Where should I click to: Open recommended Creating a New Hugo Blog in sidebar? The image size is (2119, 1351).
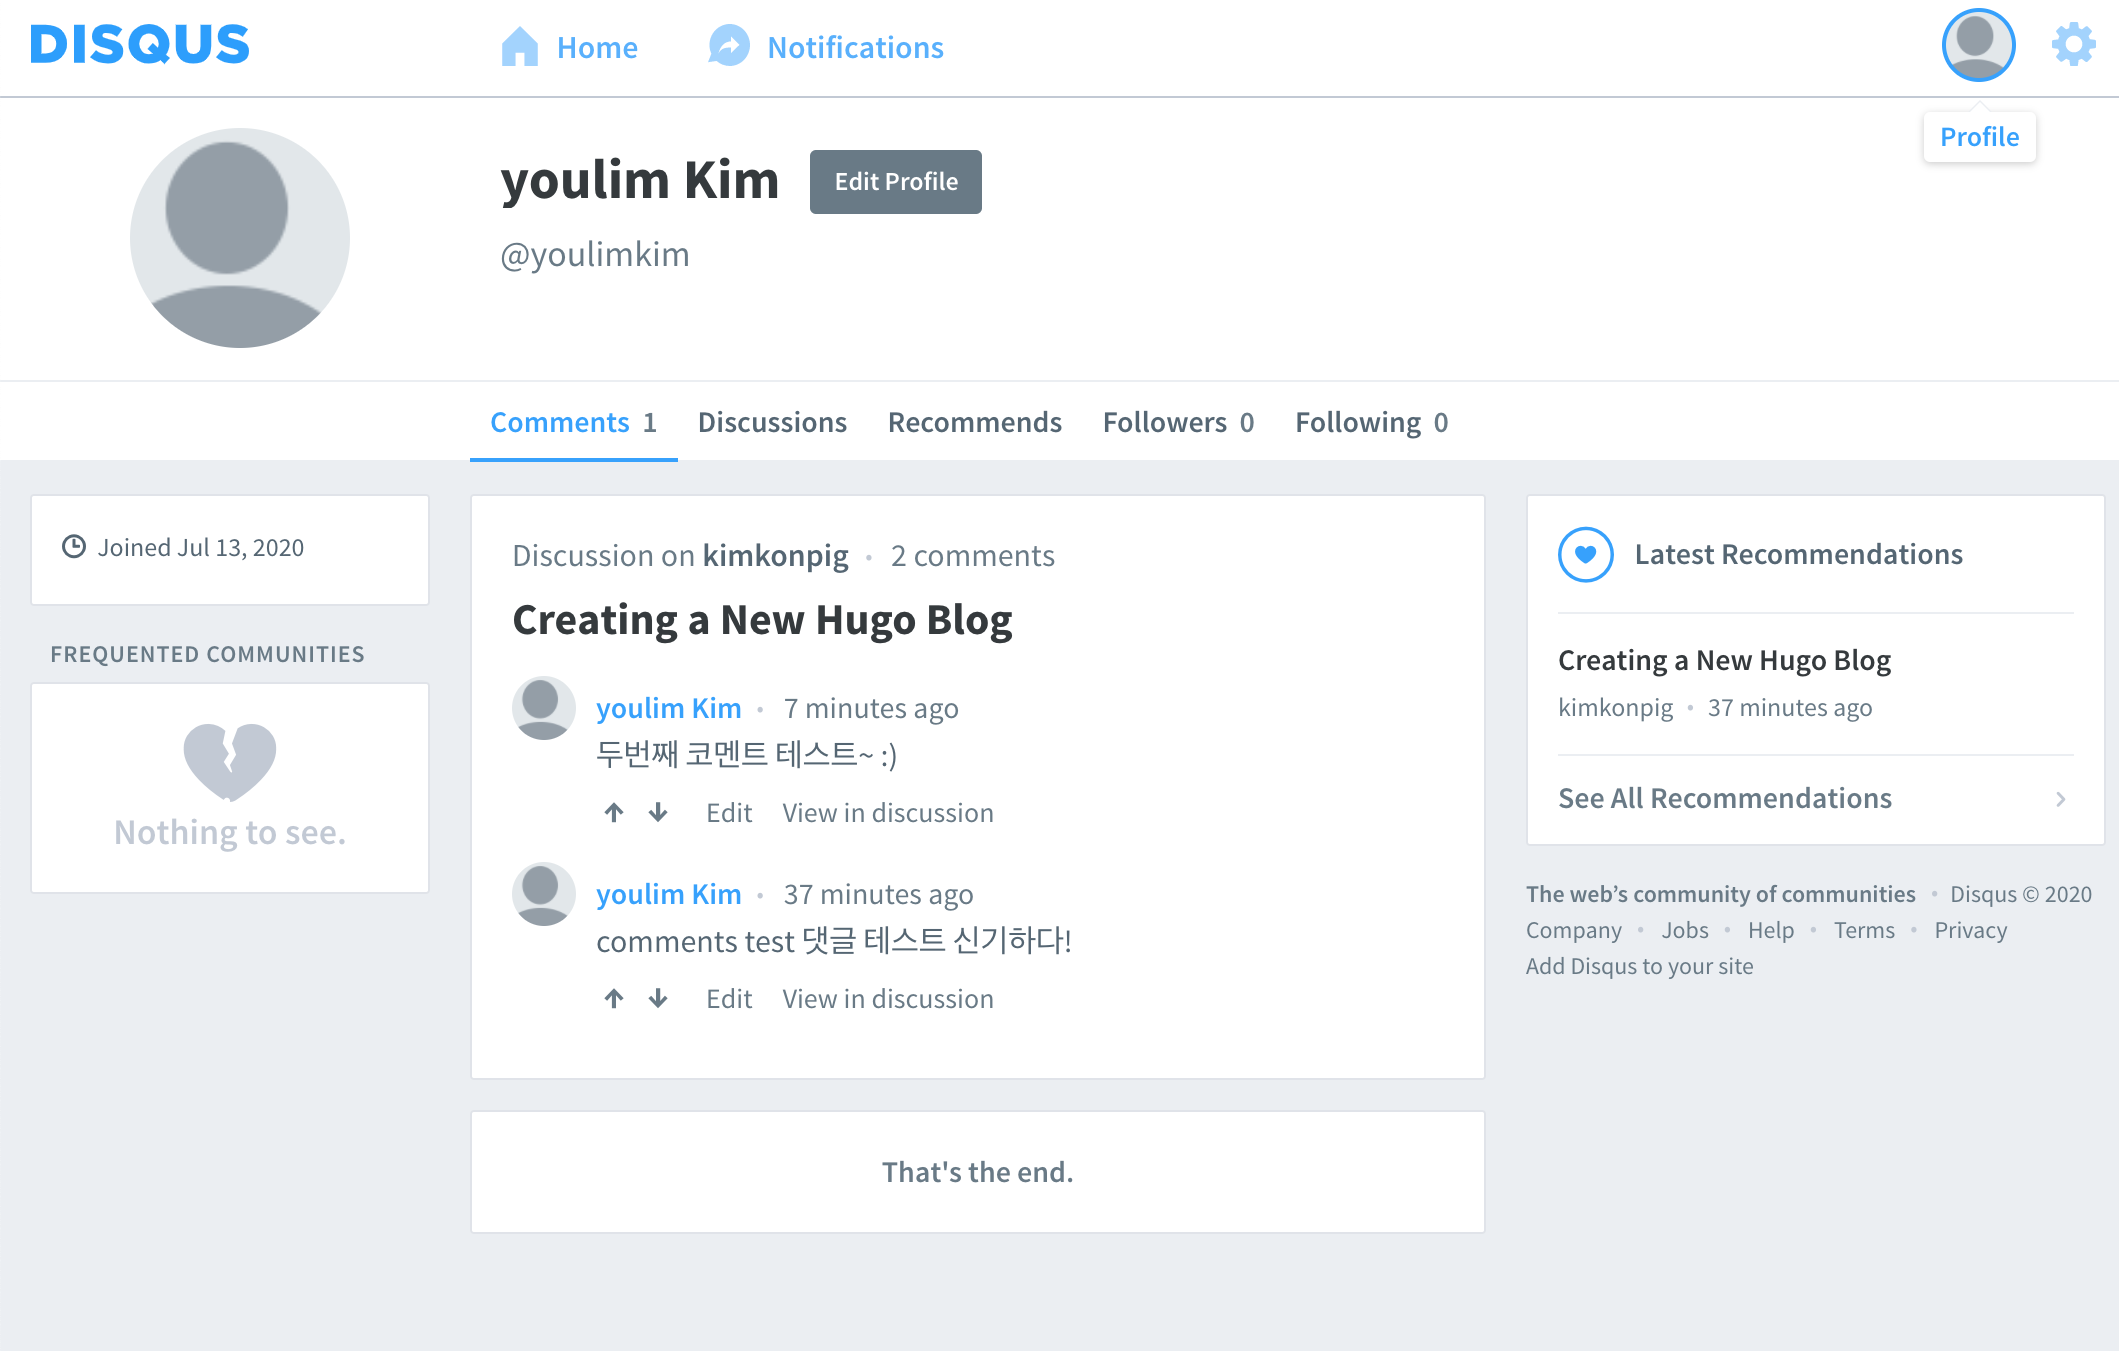(x=1725, y=660)
